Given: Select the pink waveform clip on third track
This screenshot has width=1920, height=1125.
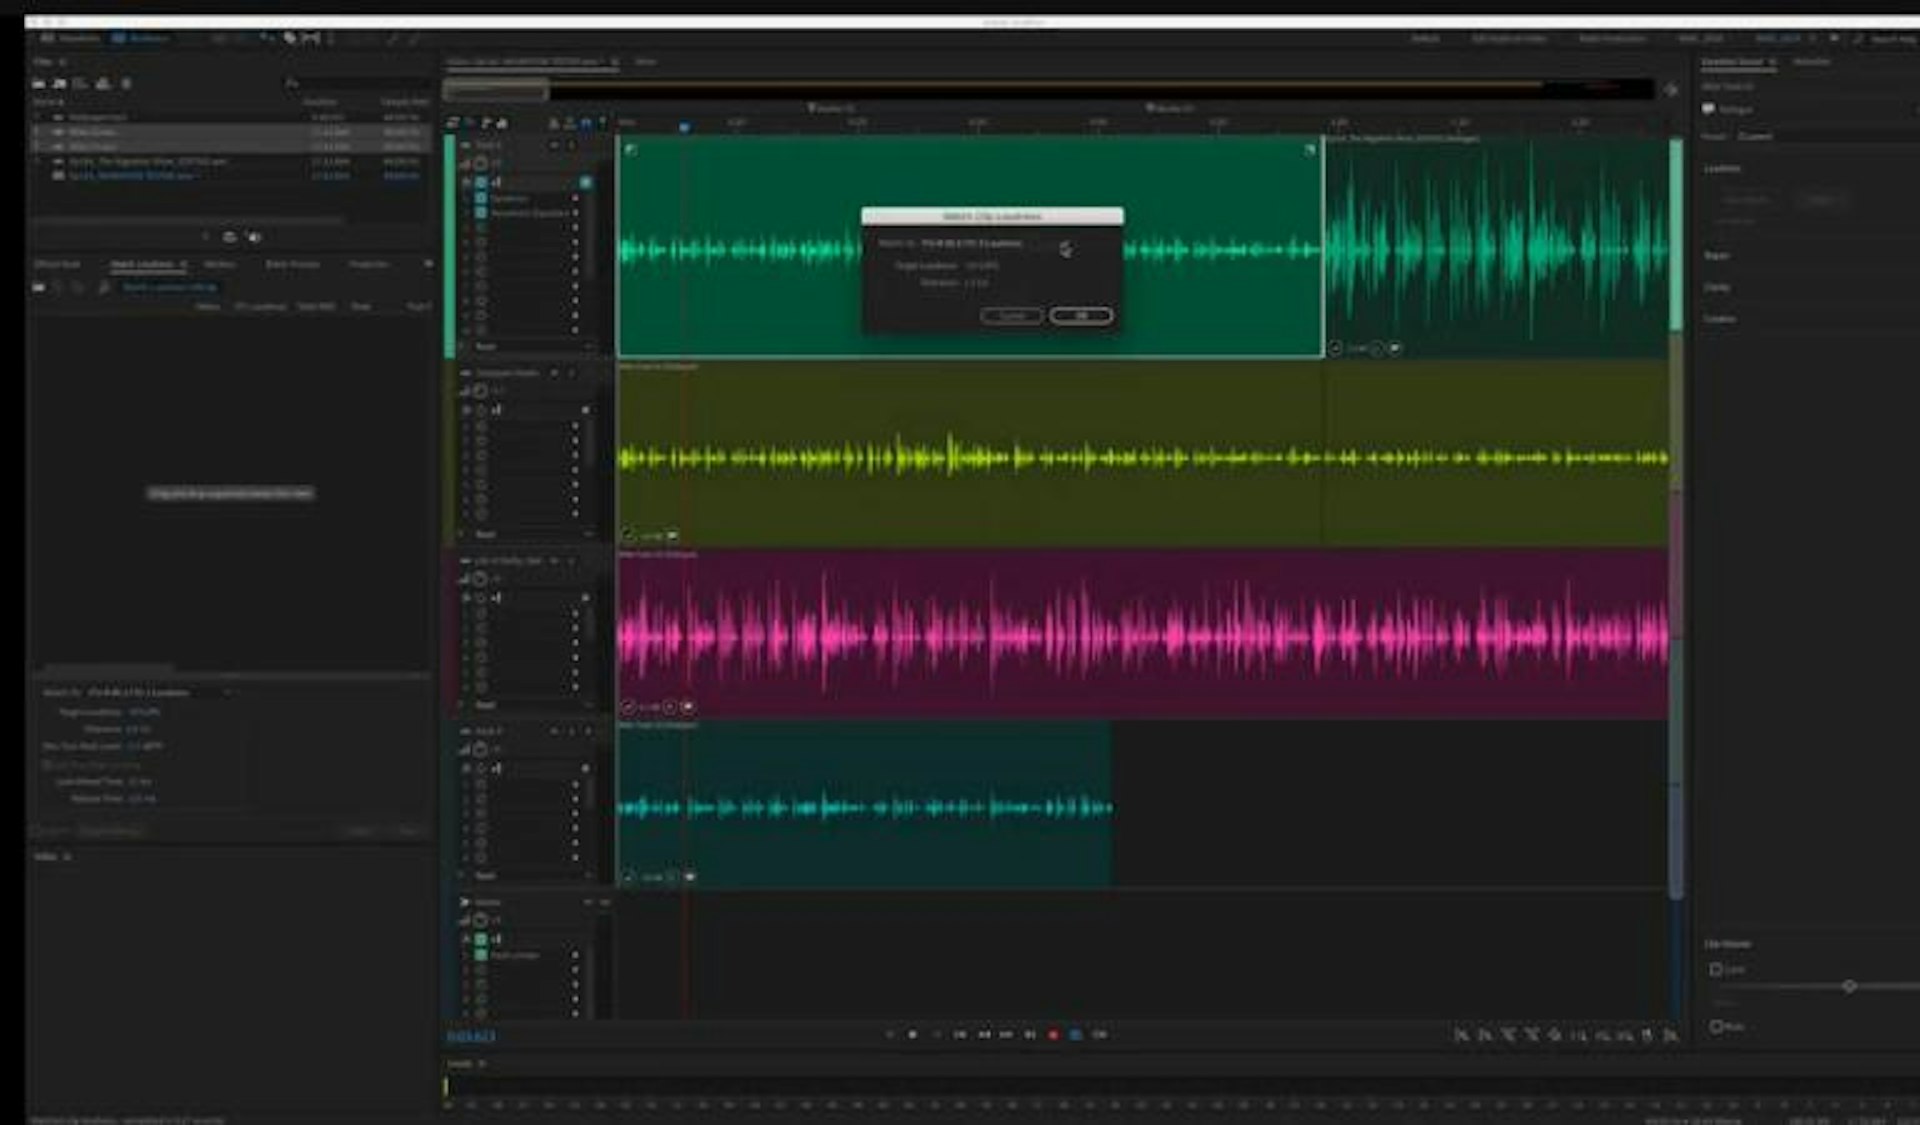Looking at the screenshot, I should tap(1142, 633).
